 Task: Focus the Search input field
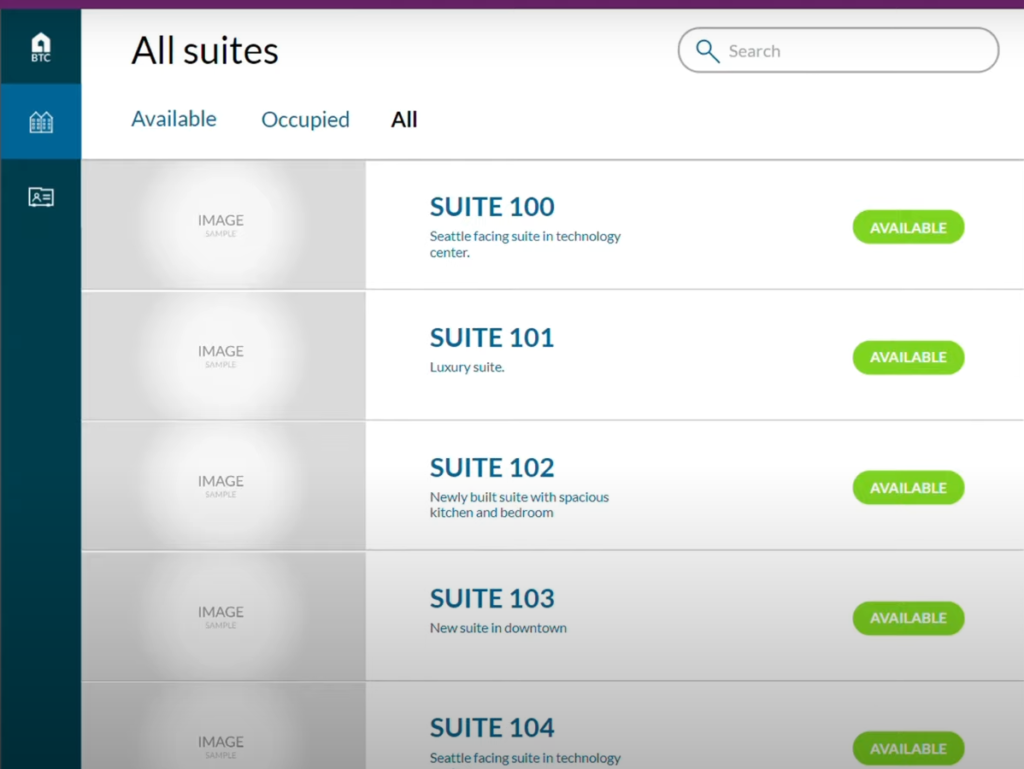pos(838,50)
